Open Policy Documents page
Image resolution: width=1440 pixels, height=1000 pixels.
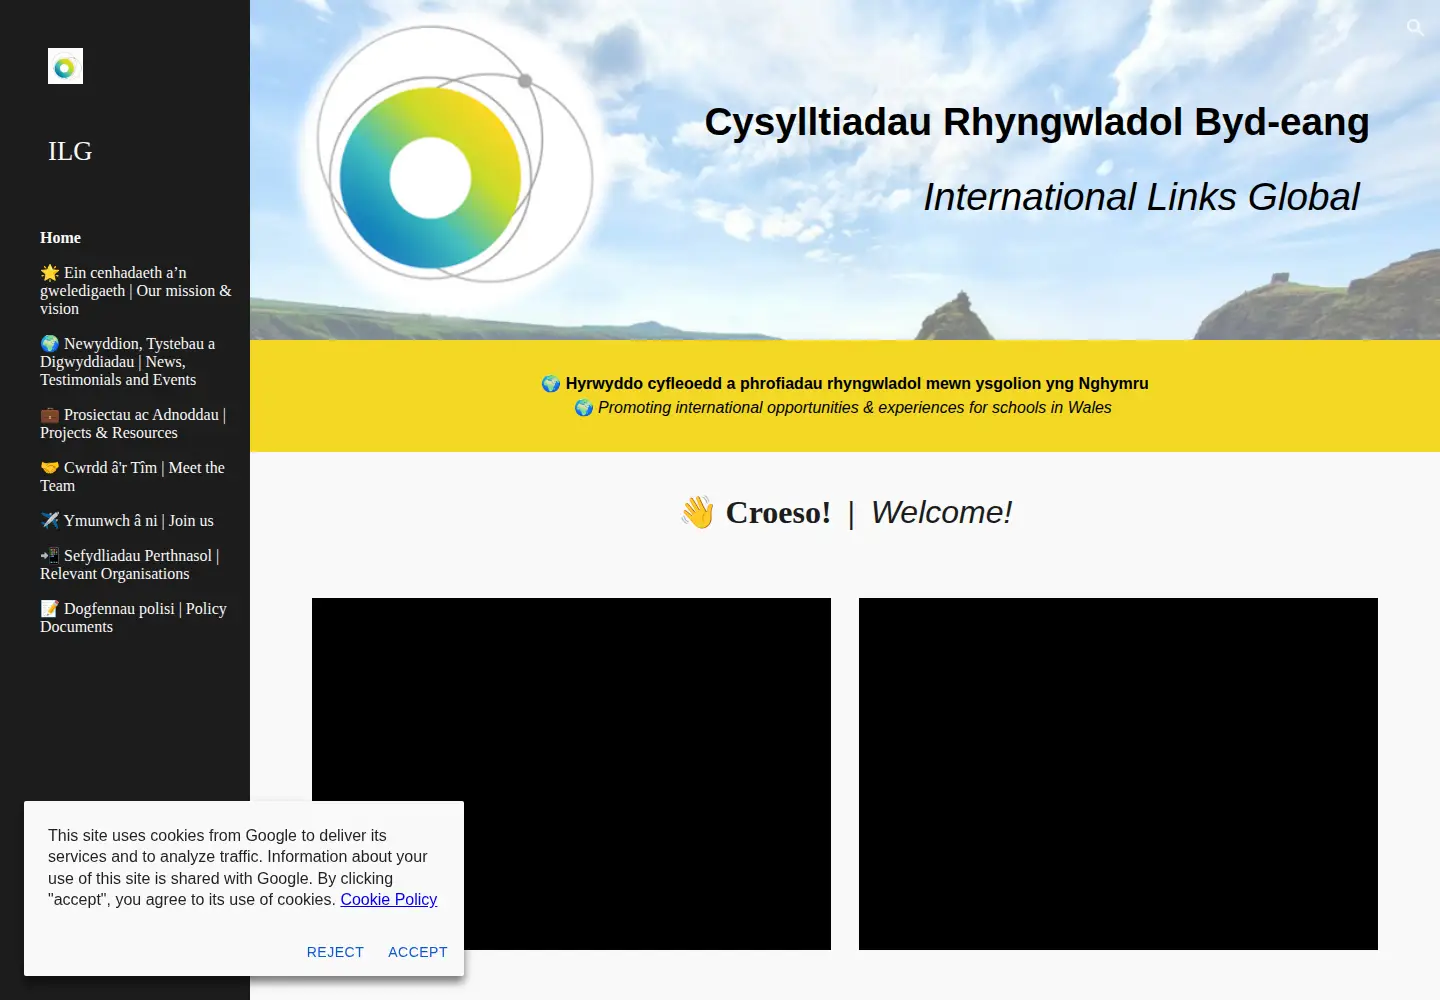pyautogui.click(x=134, y=618)
